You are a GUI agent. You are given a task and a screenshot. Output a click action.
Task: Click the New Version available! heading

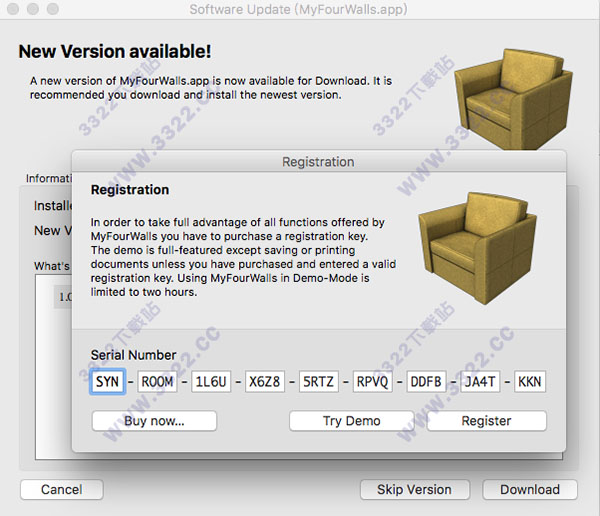tap(115, 51)
